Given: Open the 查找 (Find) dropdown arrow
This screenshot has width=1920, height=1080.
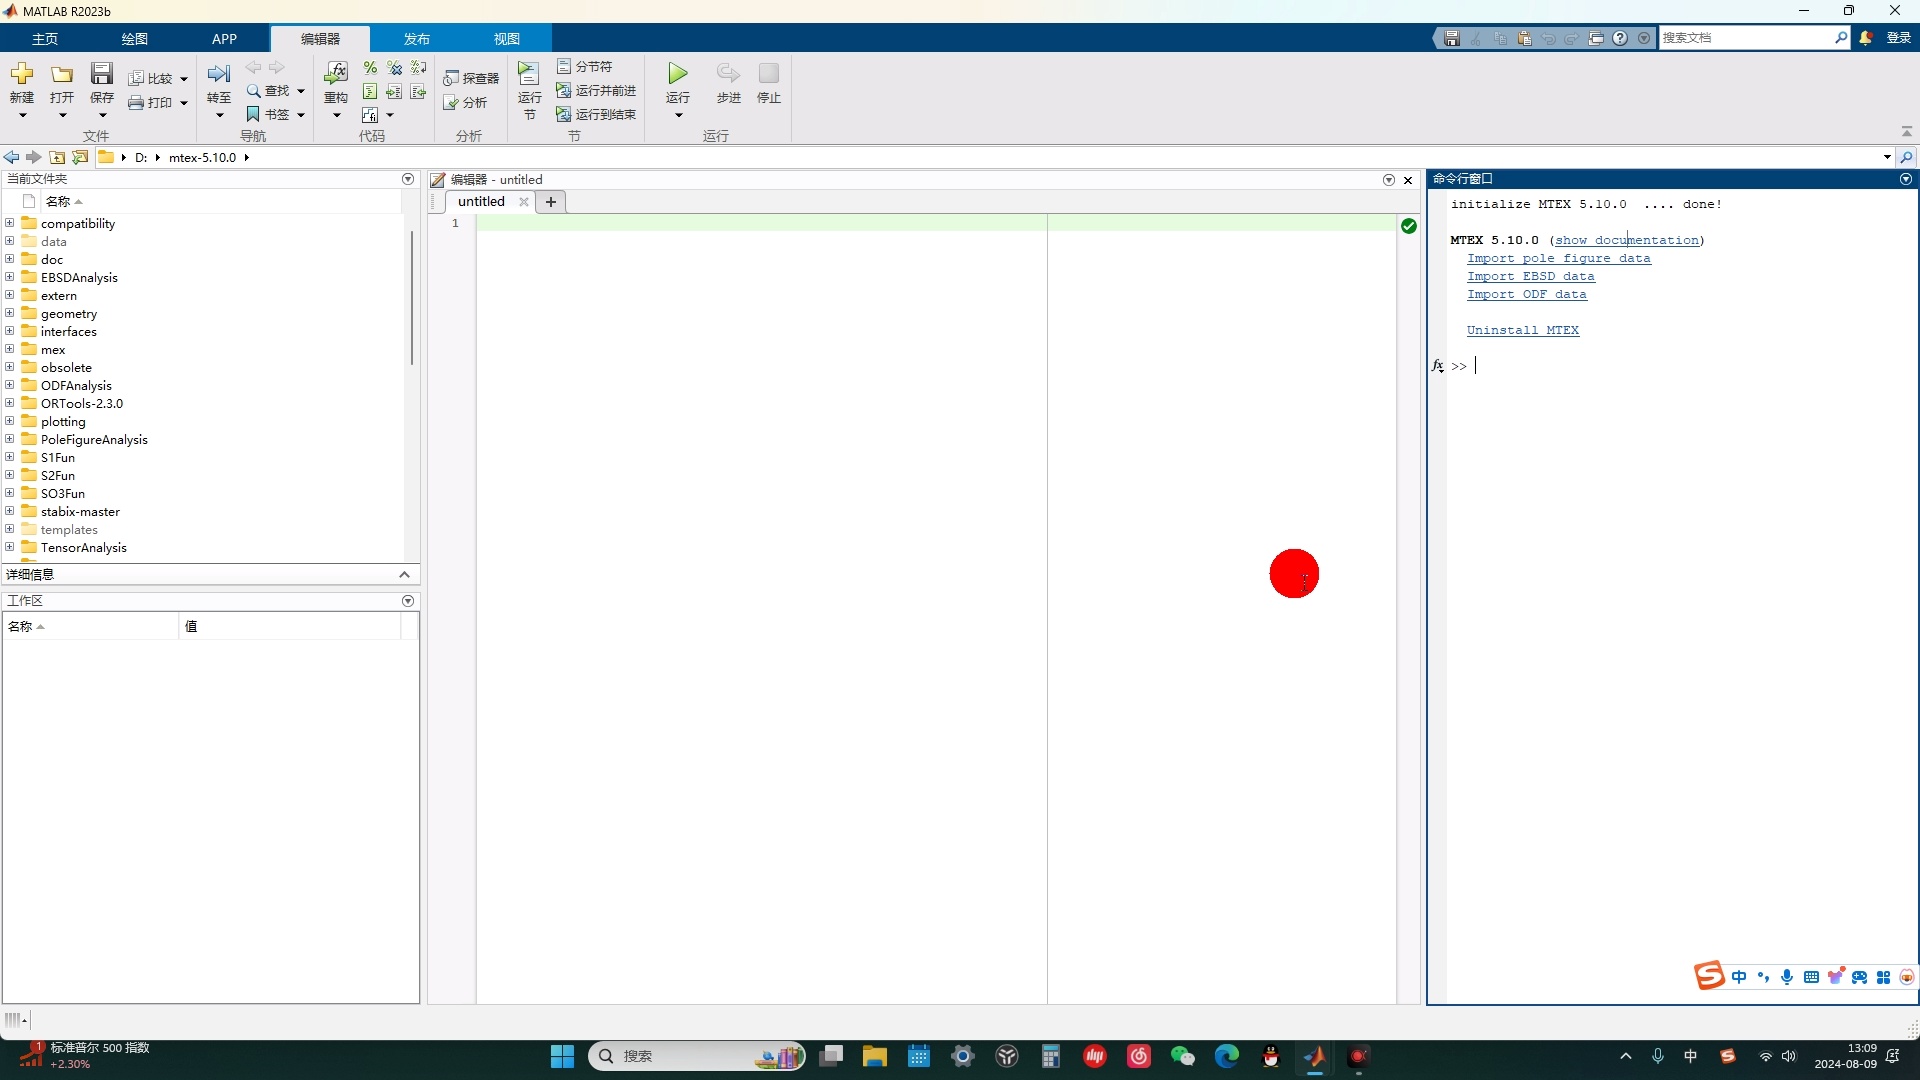Looking at the screenshot, I should click(x=301, y=91).
